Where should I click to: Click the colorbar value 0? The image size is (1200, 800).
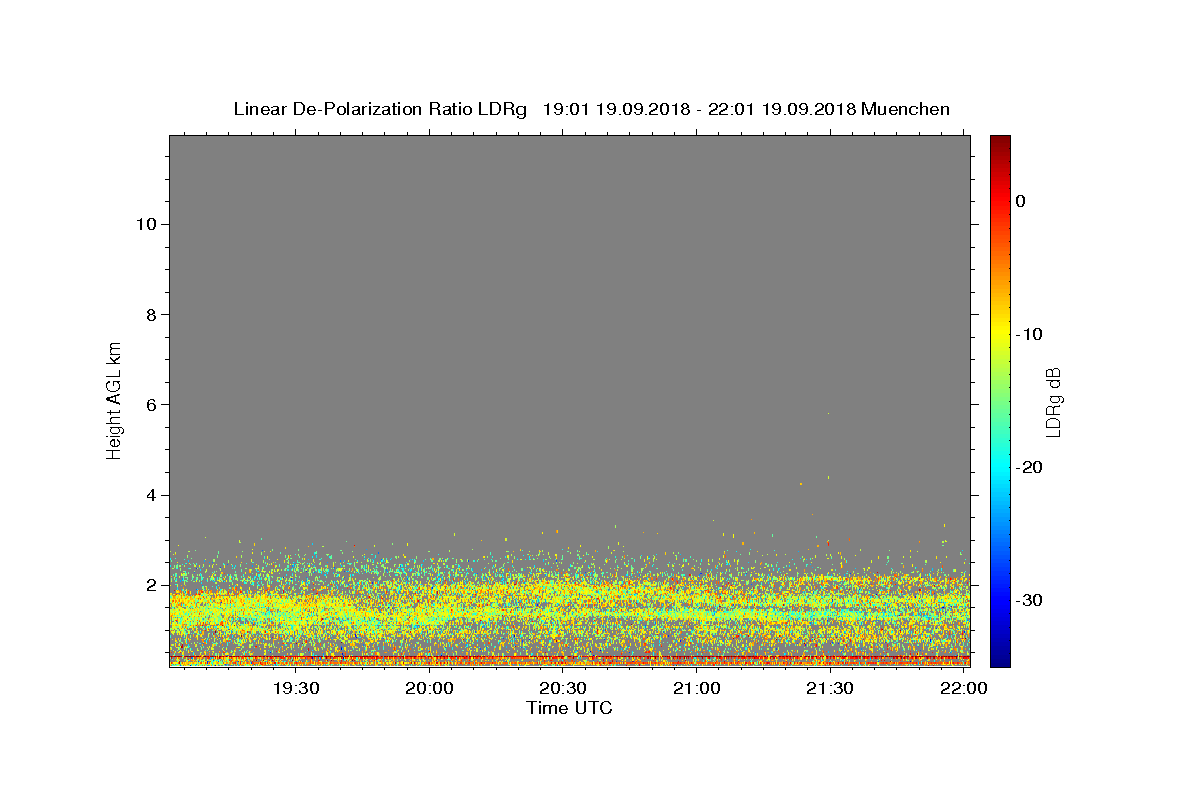(1021, 201)
